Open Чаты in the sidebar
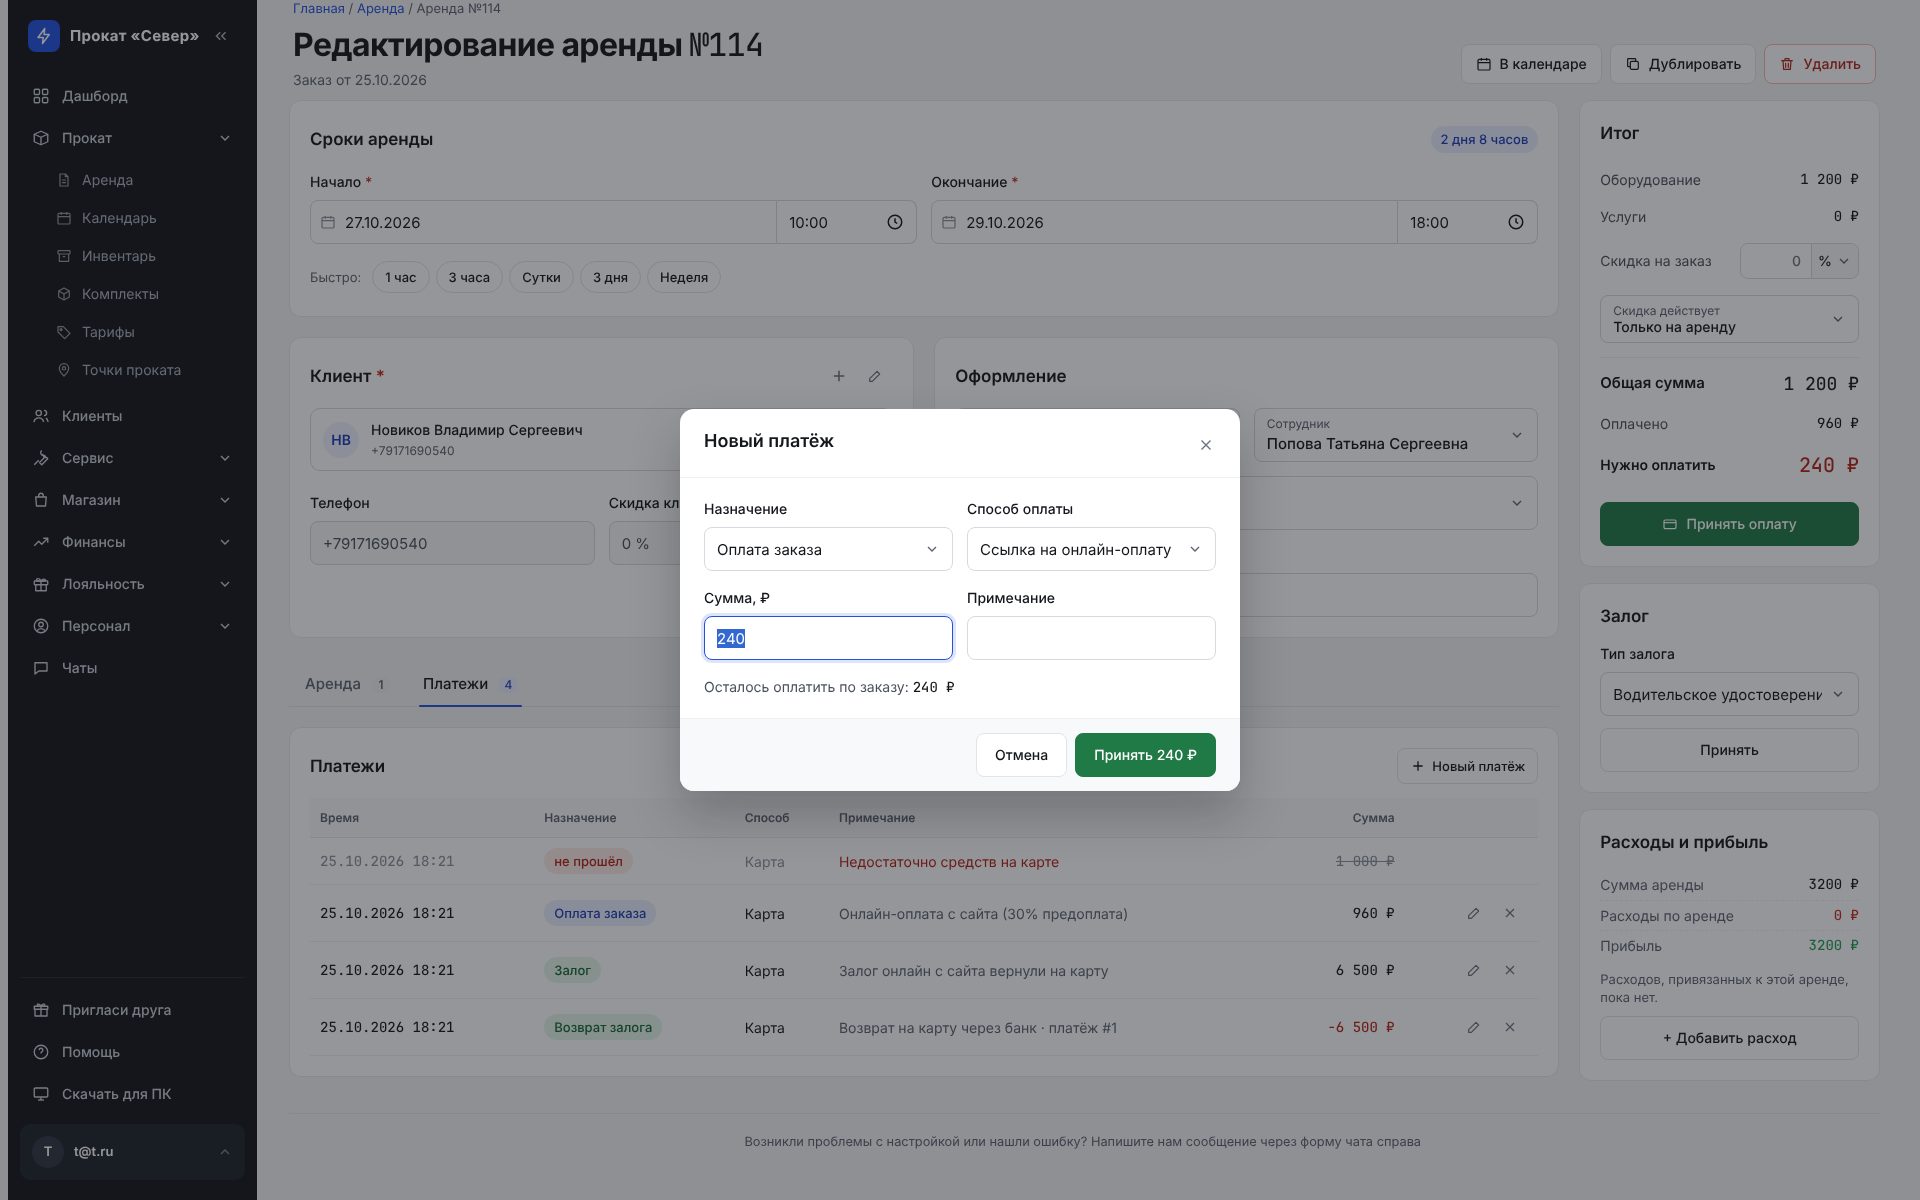Viewport: 1920px width, 1200px height. pyautogui.click(x=132, y=668)
